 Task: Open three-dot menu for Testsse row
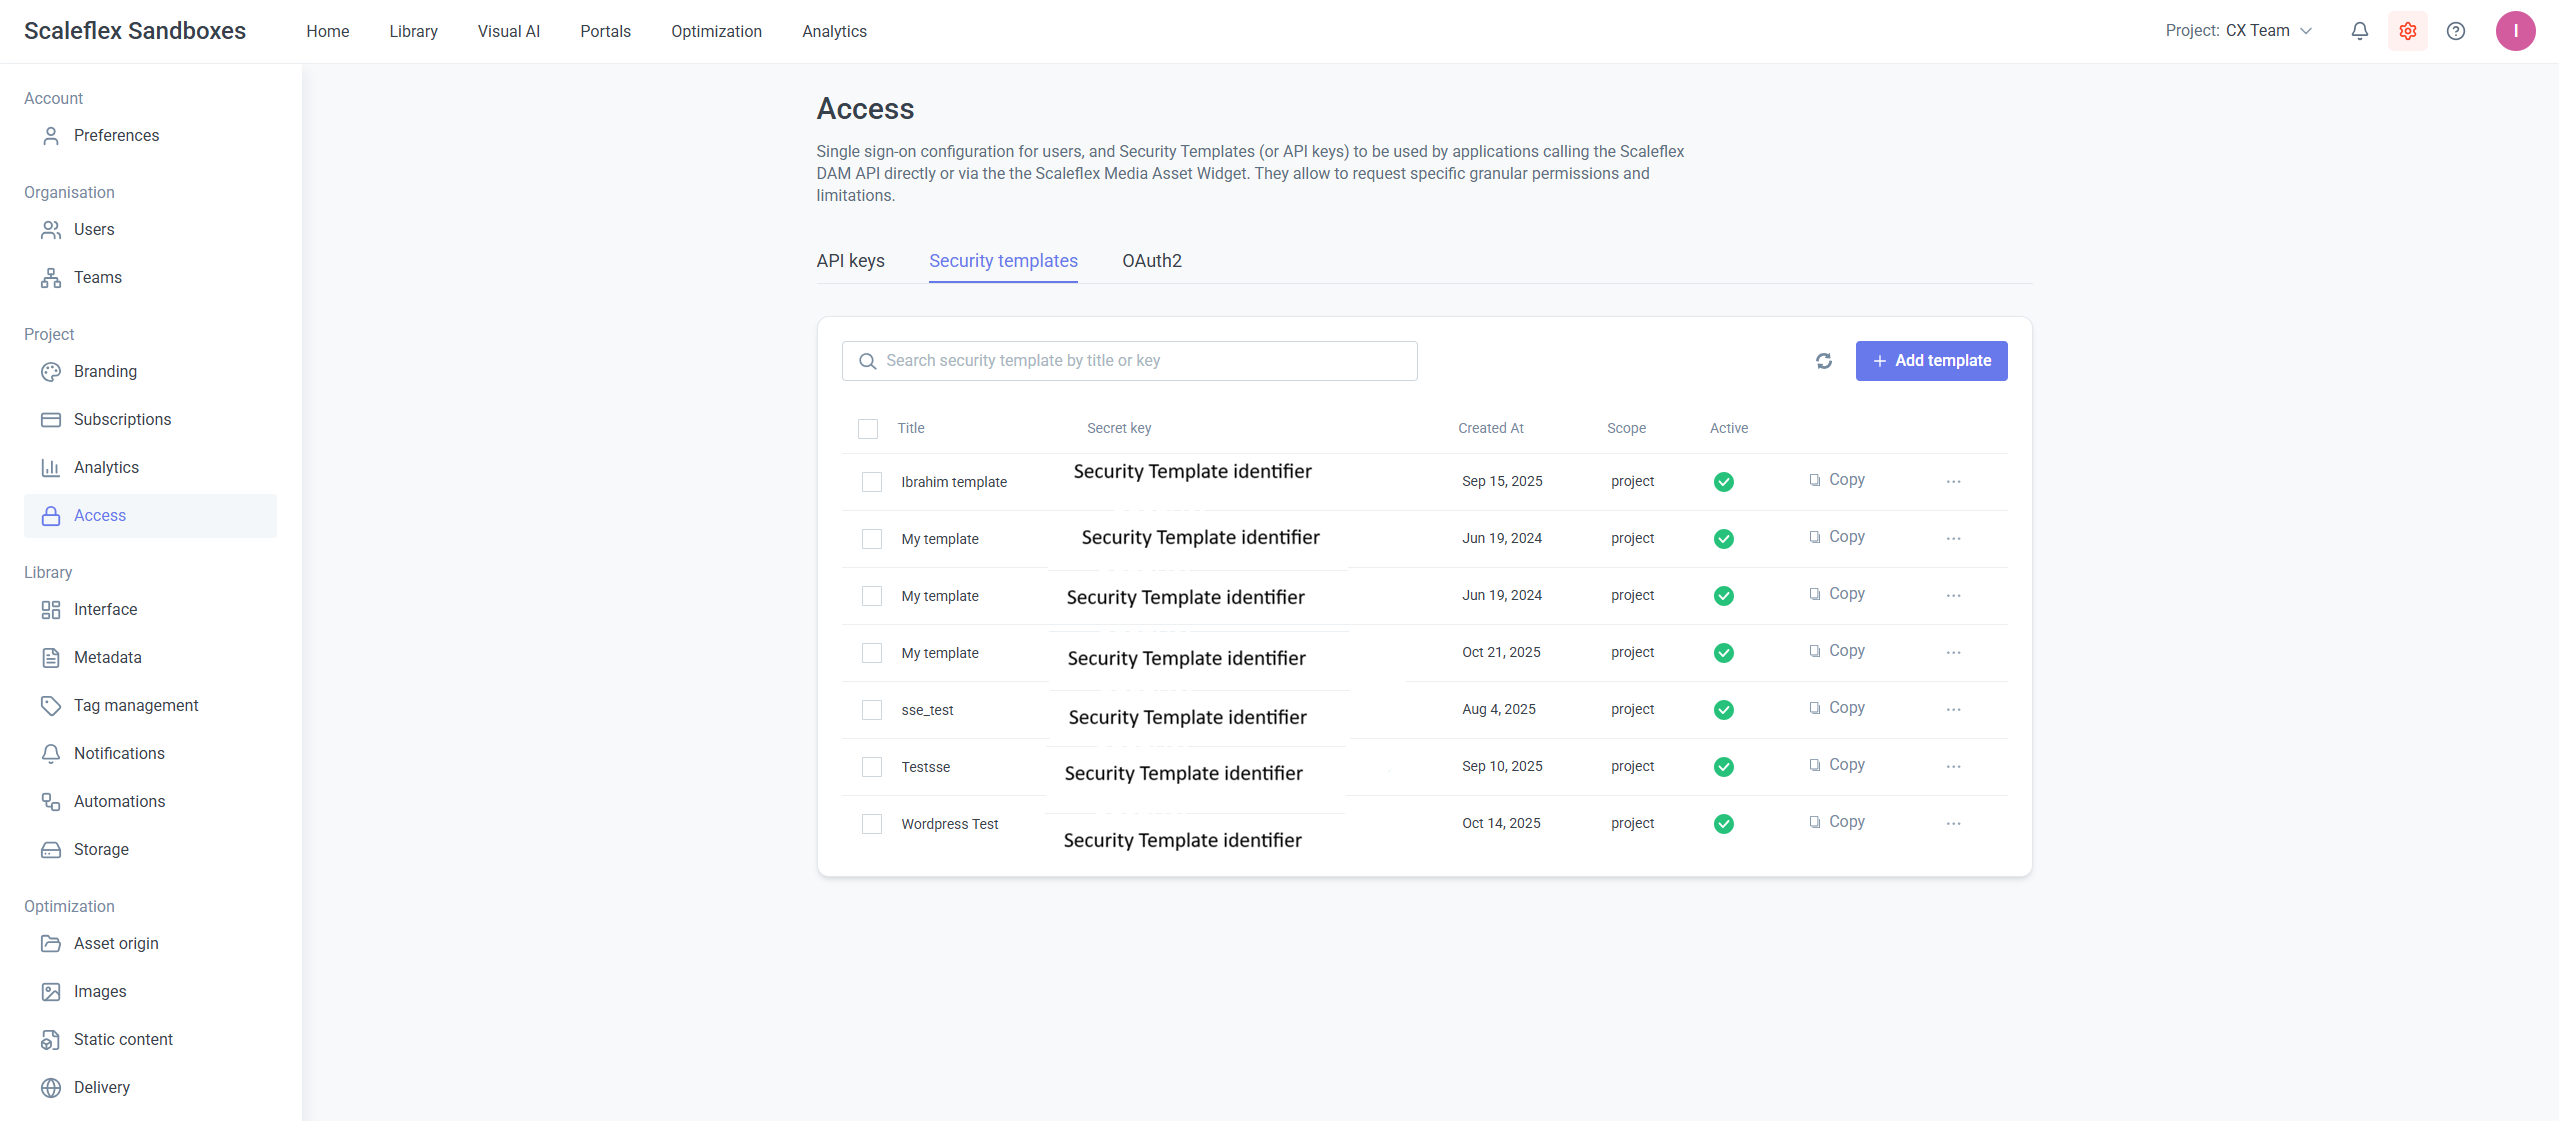click(1952, 767)
